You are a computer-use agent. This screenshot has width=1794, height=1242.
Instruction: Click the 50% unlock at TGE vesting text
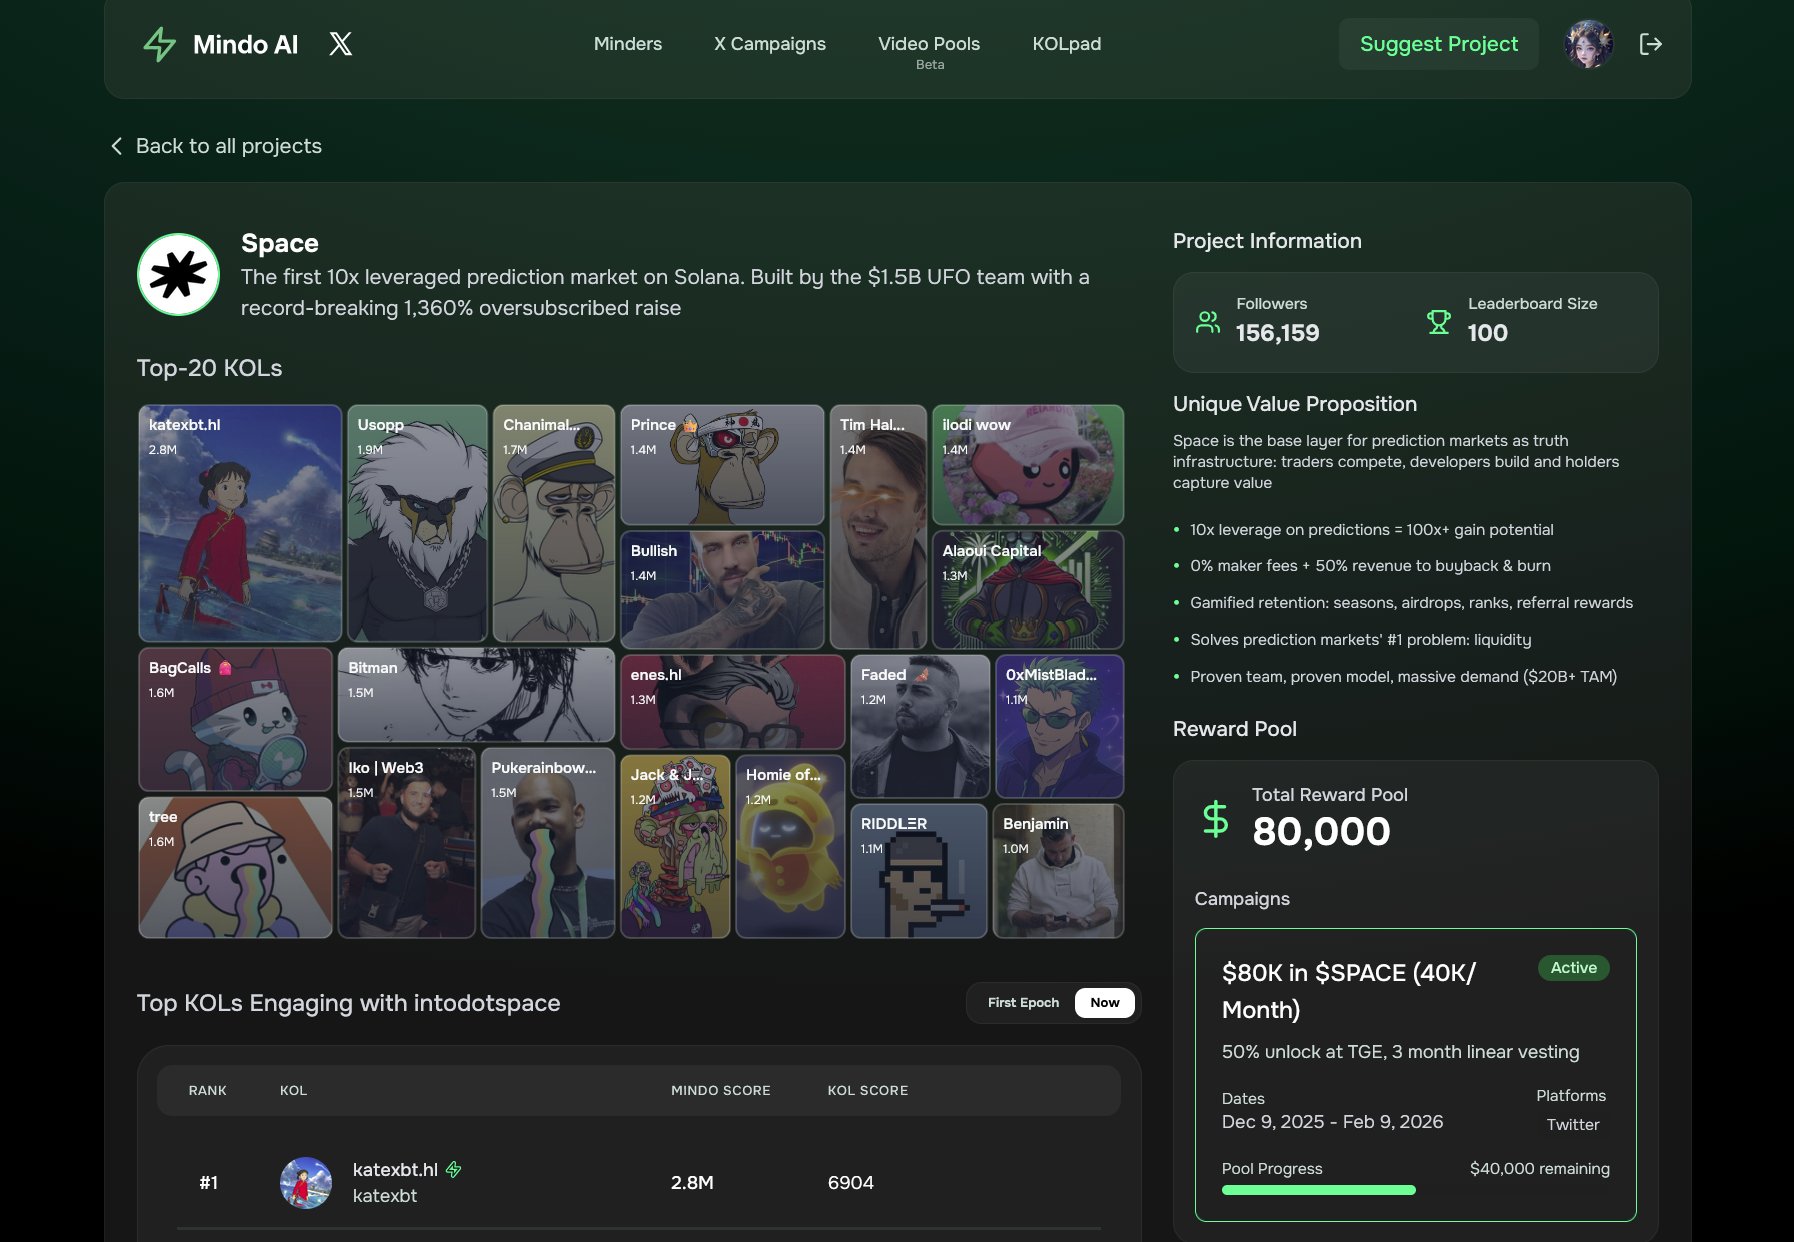point(1401,1052)
